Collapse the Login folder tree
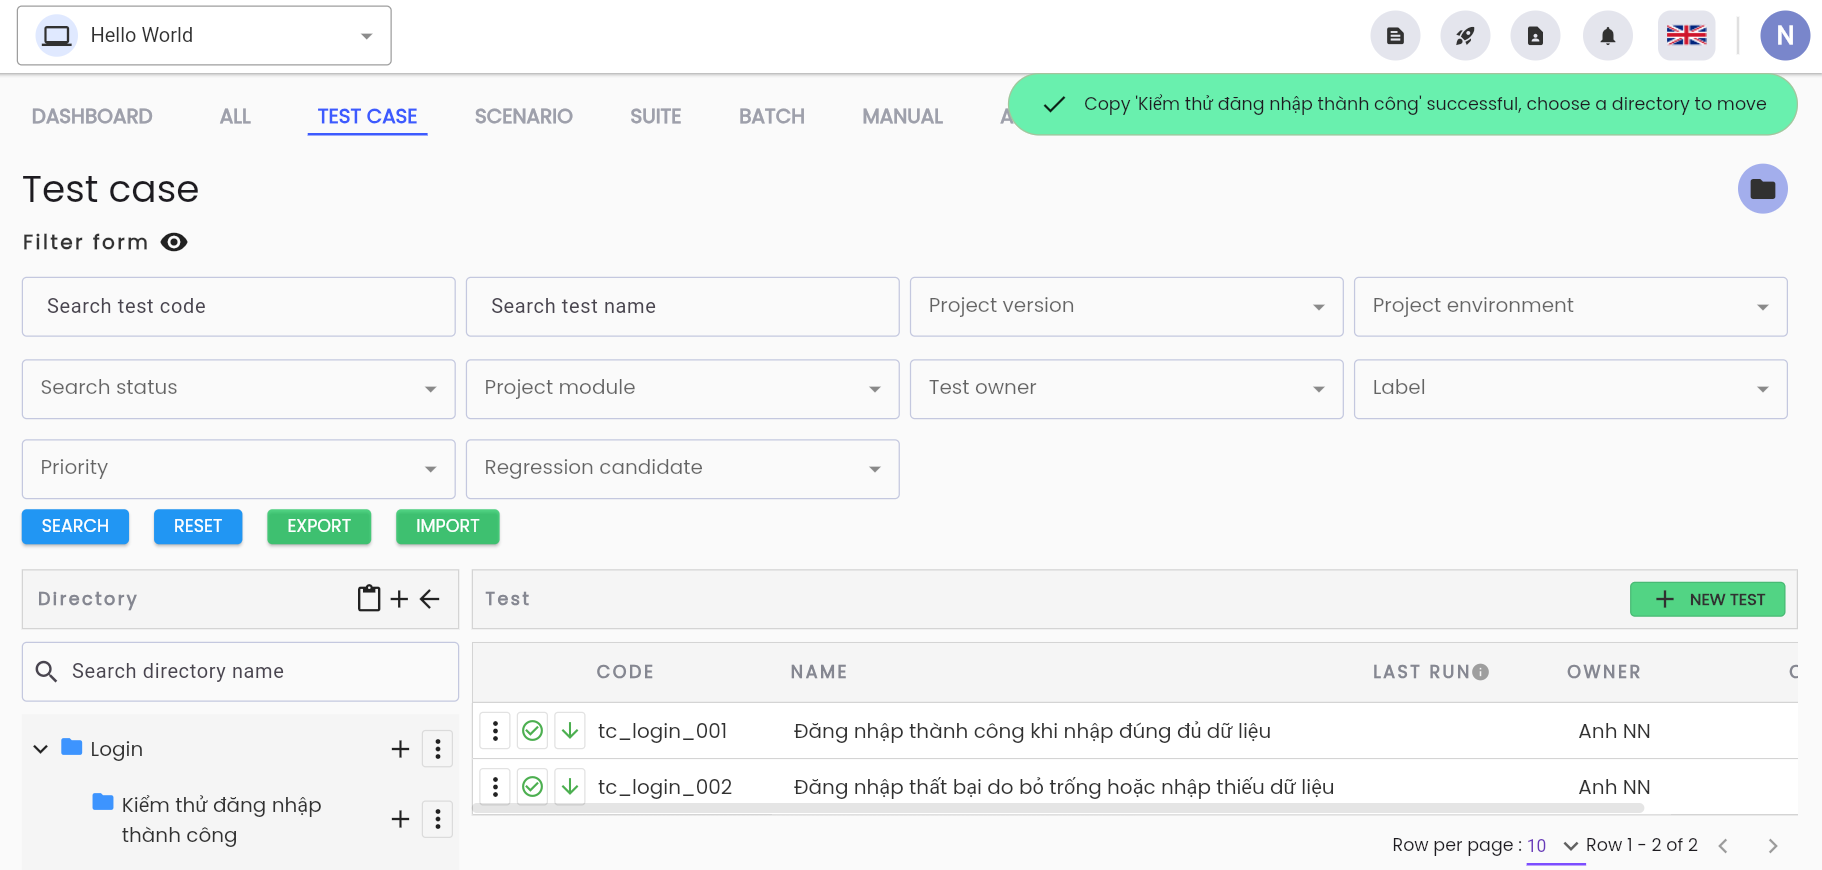 click(41, 749)
